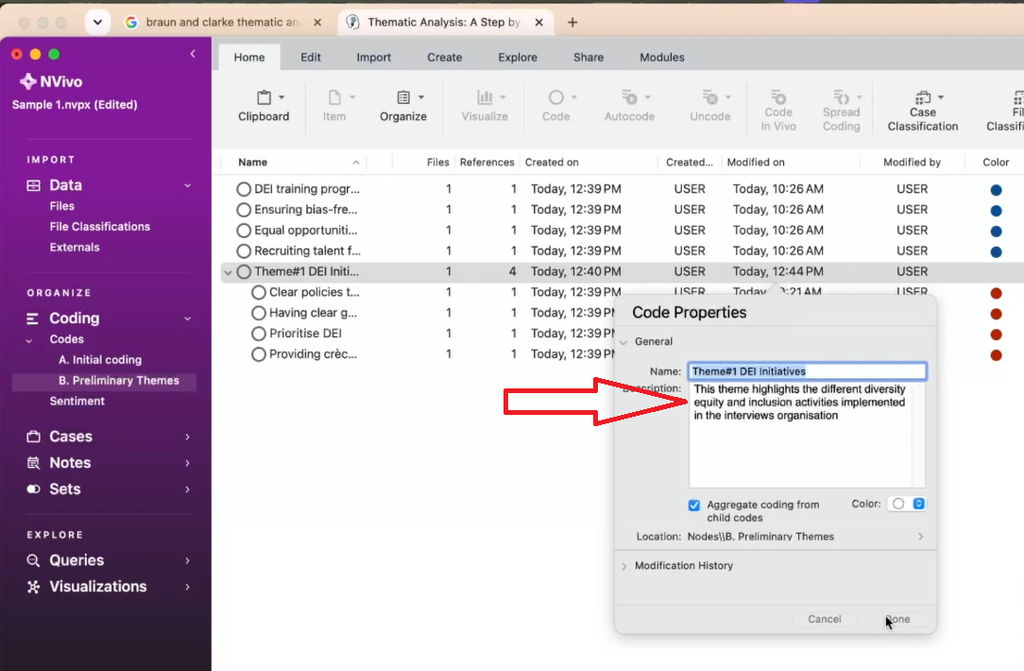Collapse the NVivo navigation sidebar
The height and width of the screenshot is (671, 1024).
[193, 54]
